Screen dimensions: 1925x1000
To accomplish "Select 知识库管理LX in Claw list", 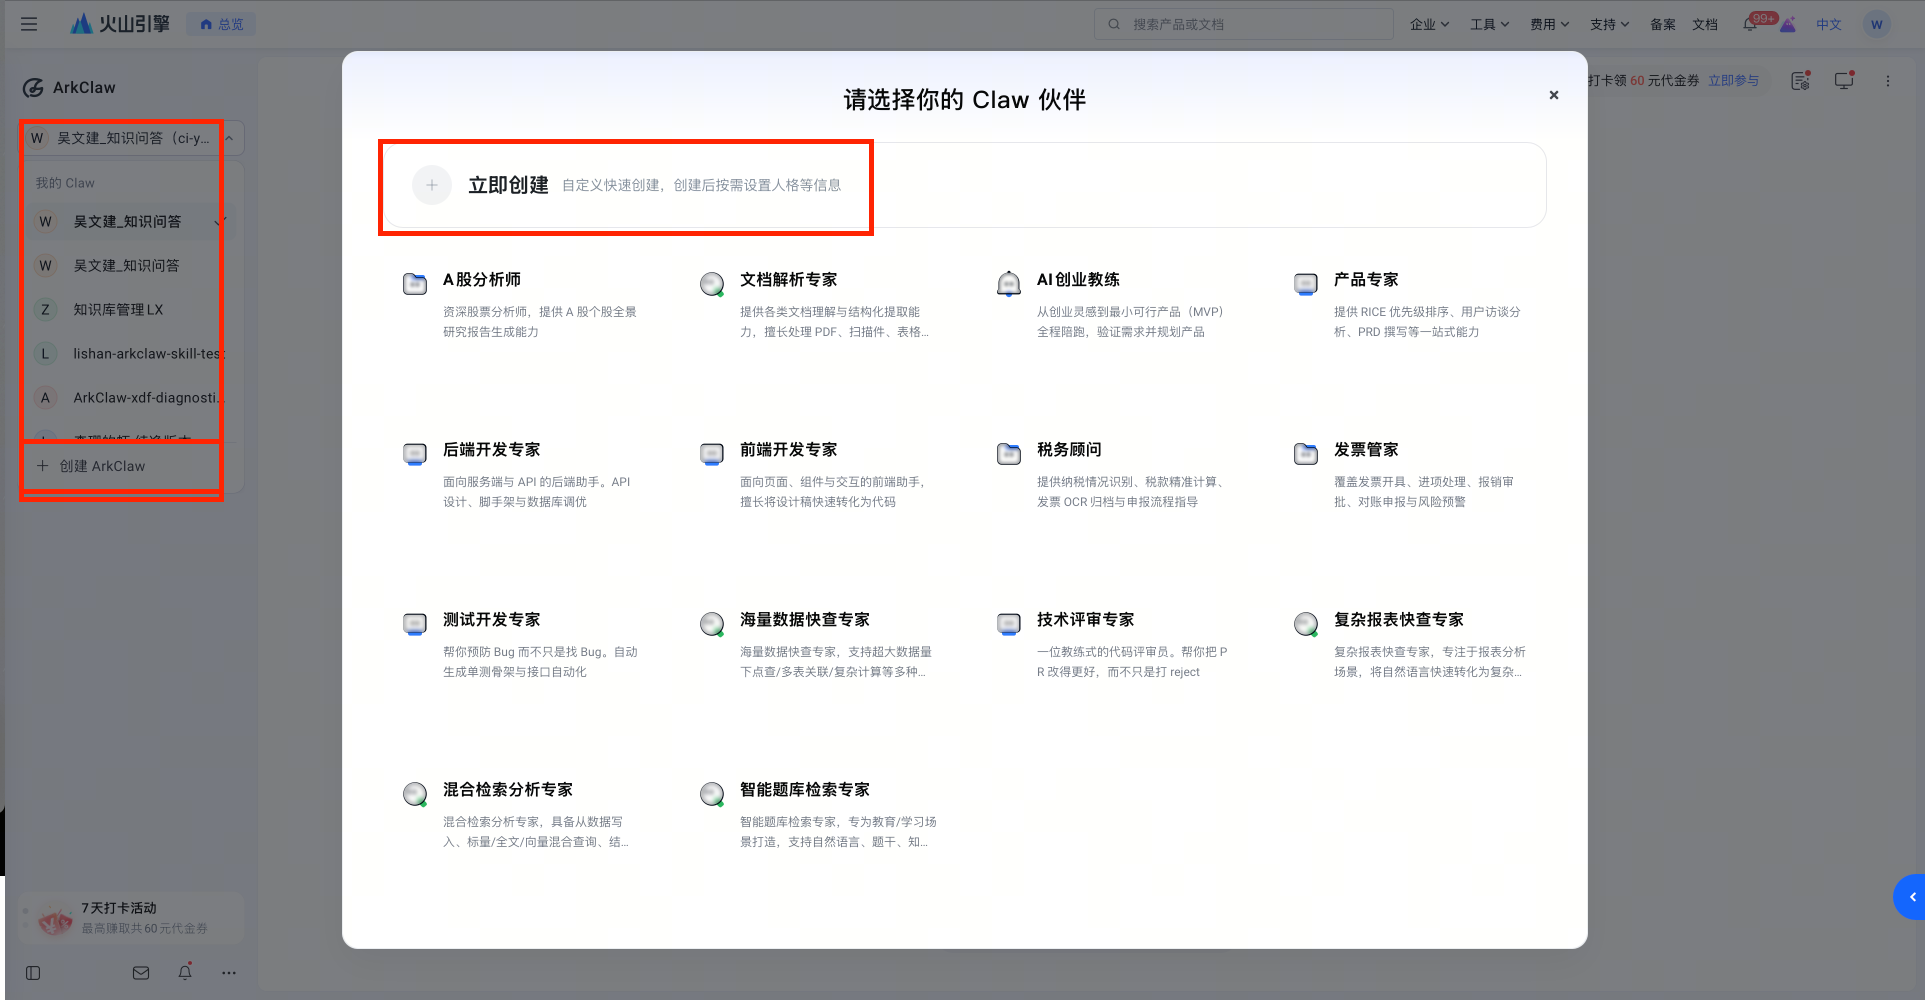I will (129, 310).
